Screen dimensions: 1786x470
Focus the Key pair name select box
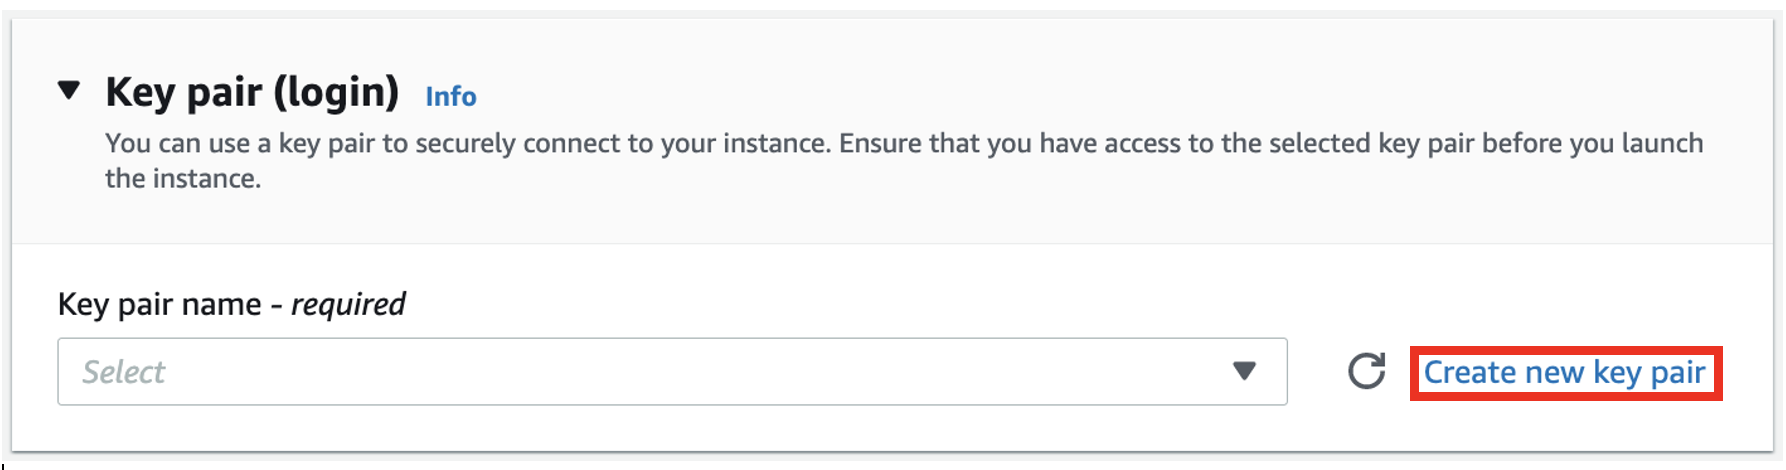tap(672, 371)
